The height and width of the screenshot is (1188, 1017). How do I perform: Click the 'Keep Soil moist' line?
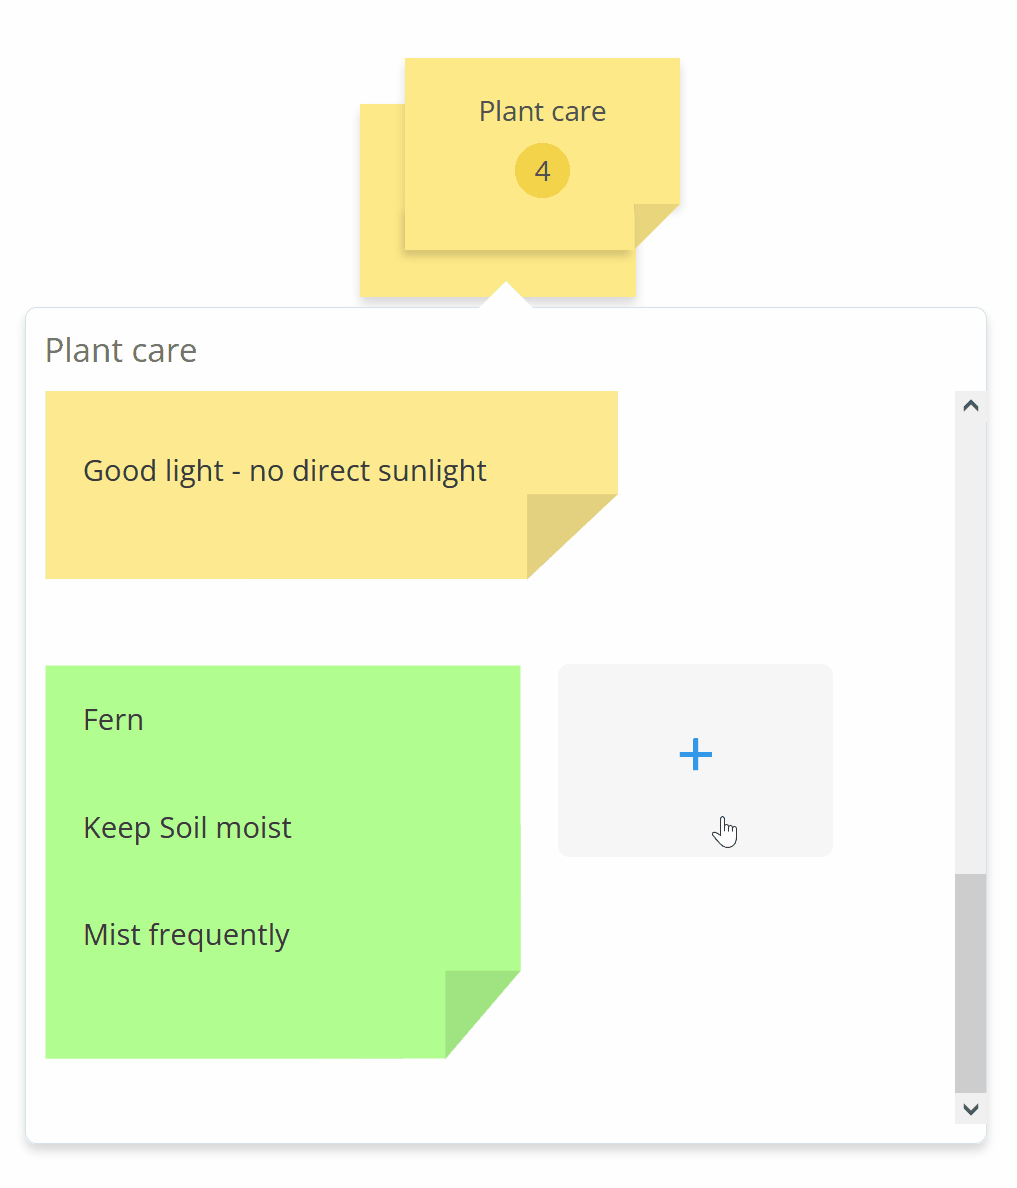click(x=187, y=827)
